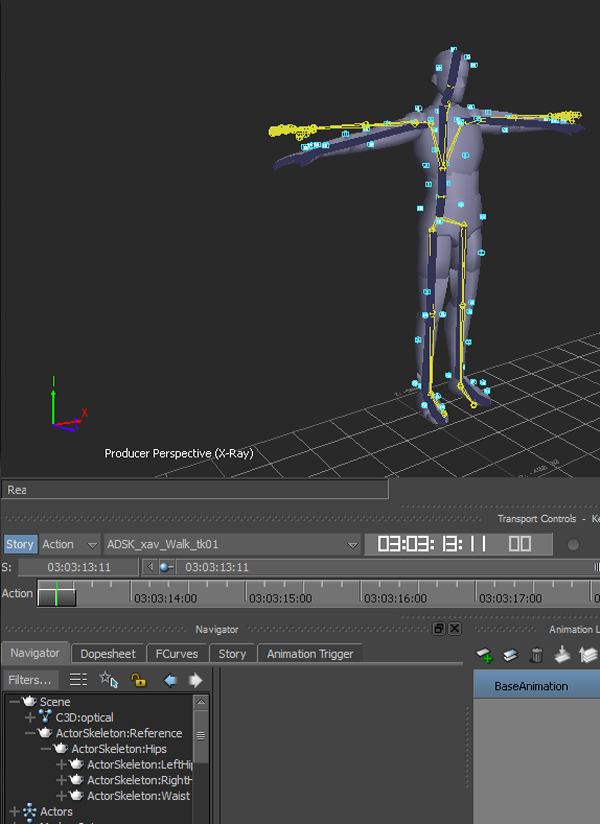Collapse the ActorSkeleton:Reference node
The image size is (600, 824).
pos(30,733)
